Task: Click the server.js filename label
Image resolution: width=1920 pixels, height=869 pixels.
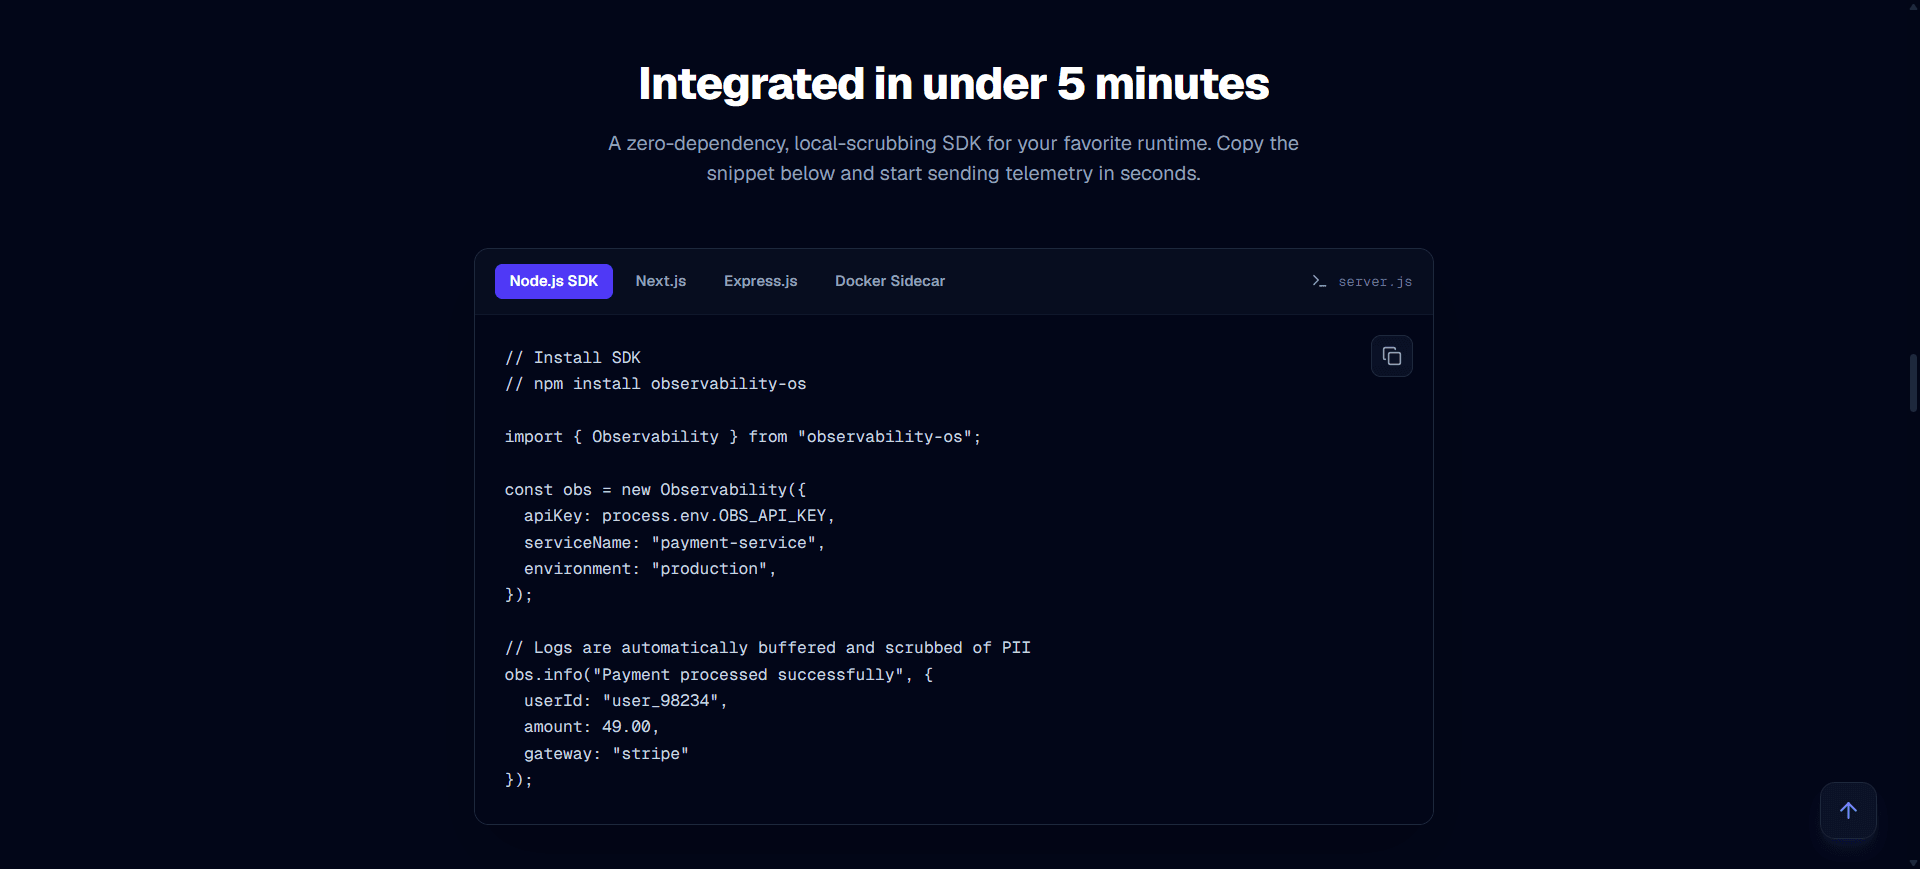Action: pyautogui.click(x=1375, y=282)
